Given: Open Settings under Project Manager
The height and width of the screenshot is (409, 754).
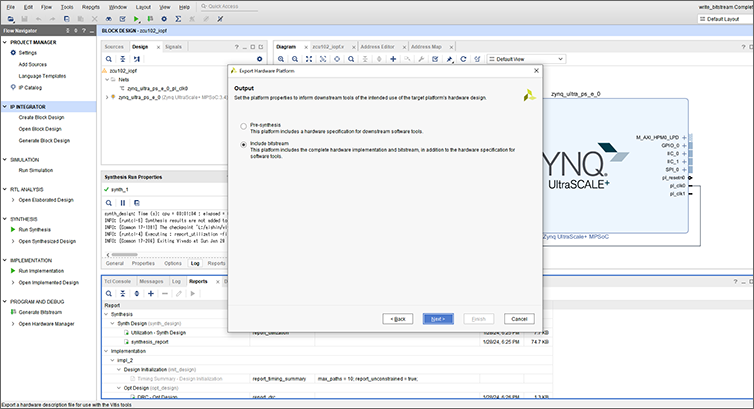Looking at the screenshot, I should pyautogui.click(x=27, y=53).
